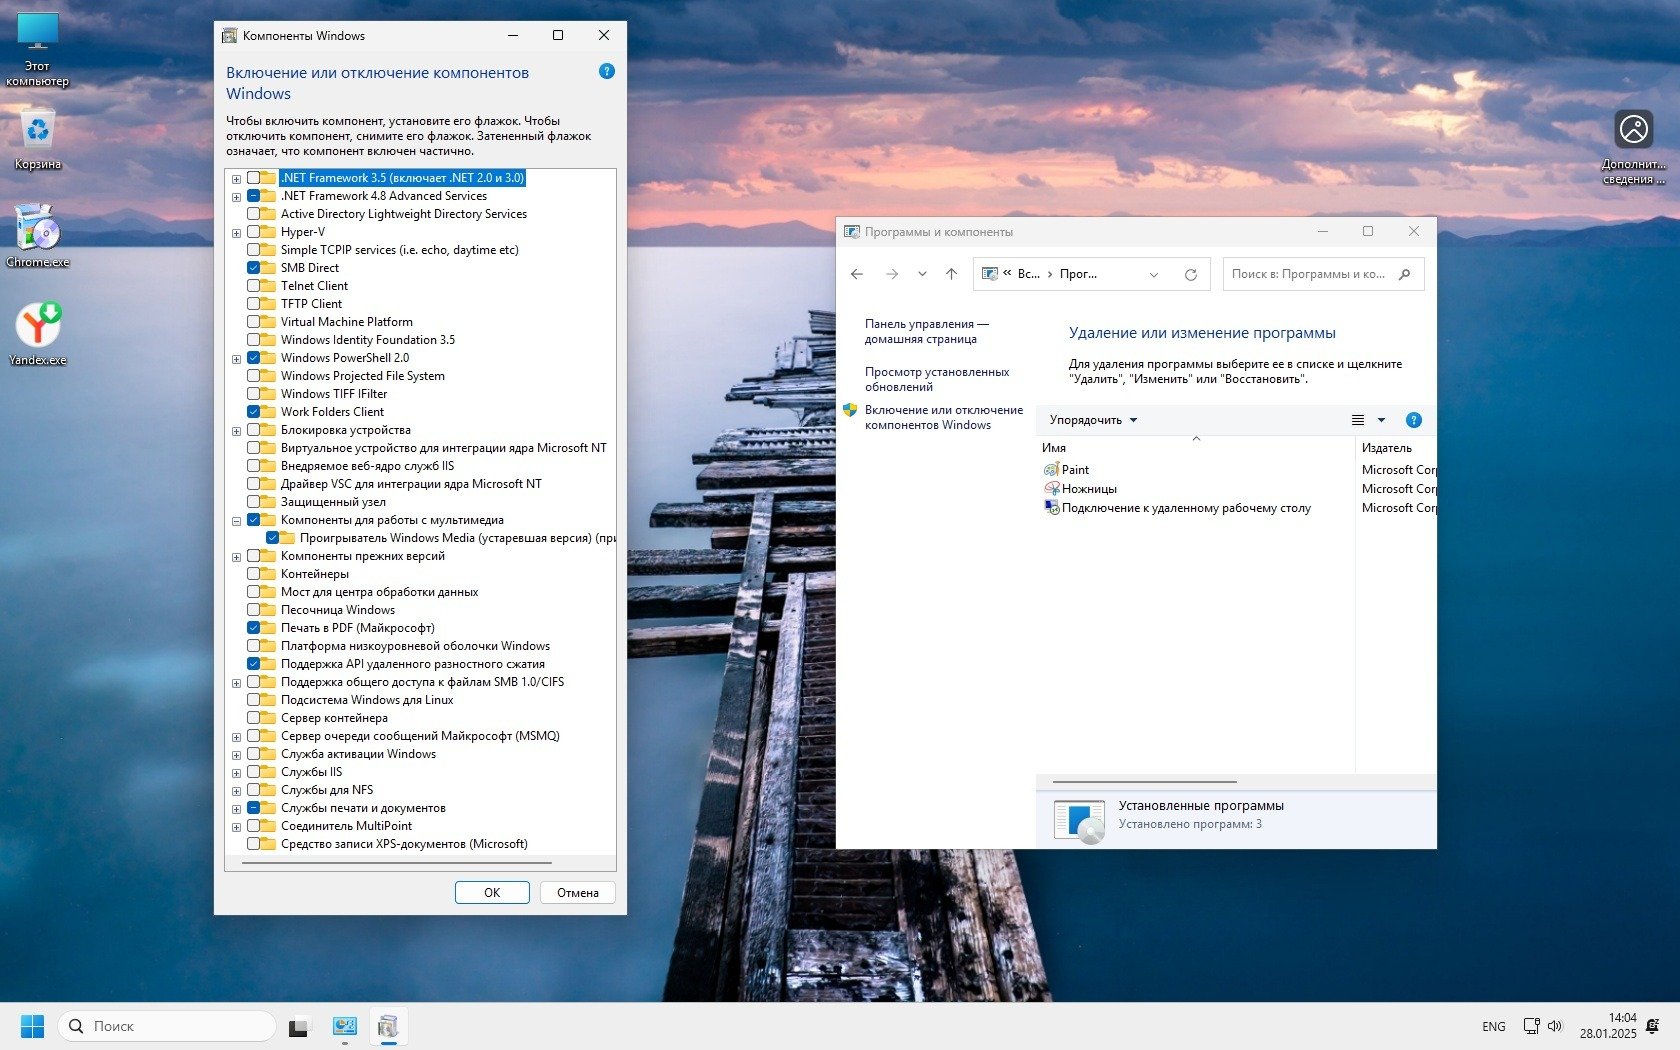This screenshot has width=1680, height=1050.
Task: Uncheck the SMB Direct checkbox
Action: pos(254,268)
